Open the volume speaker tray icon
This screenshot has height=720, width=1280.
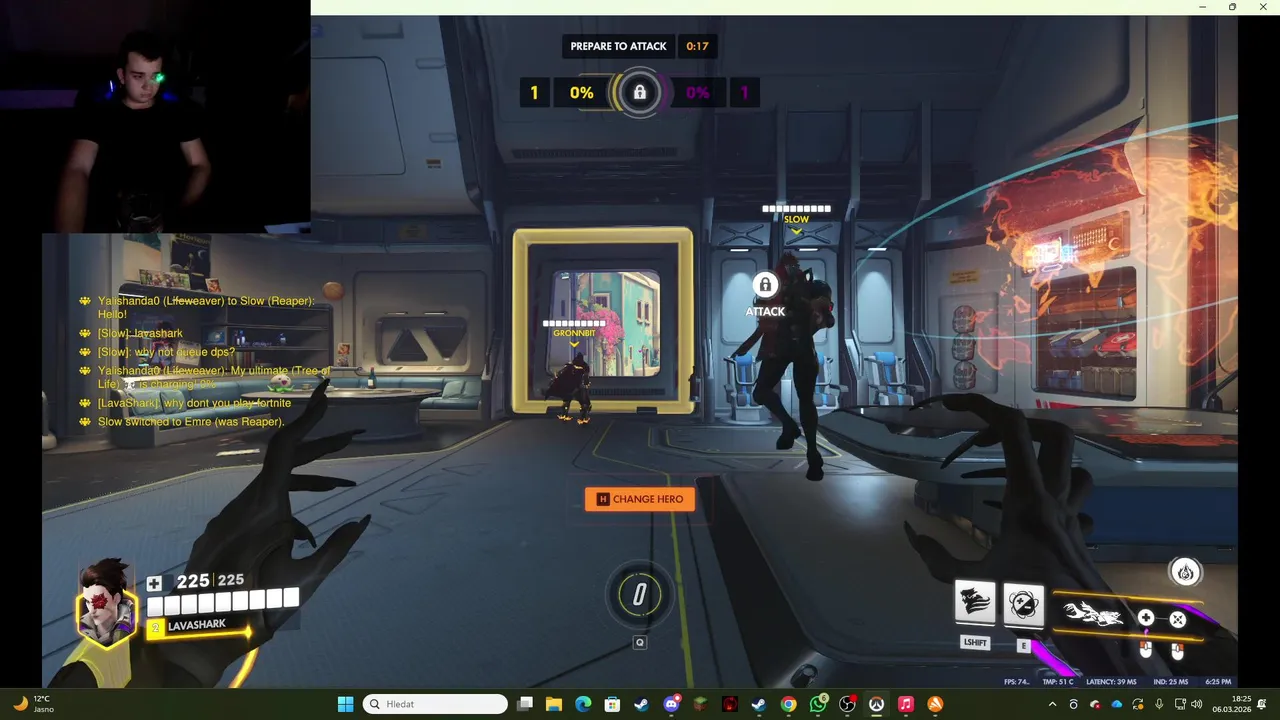[x=1197, y=704]
